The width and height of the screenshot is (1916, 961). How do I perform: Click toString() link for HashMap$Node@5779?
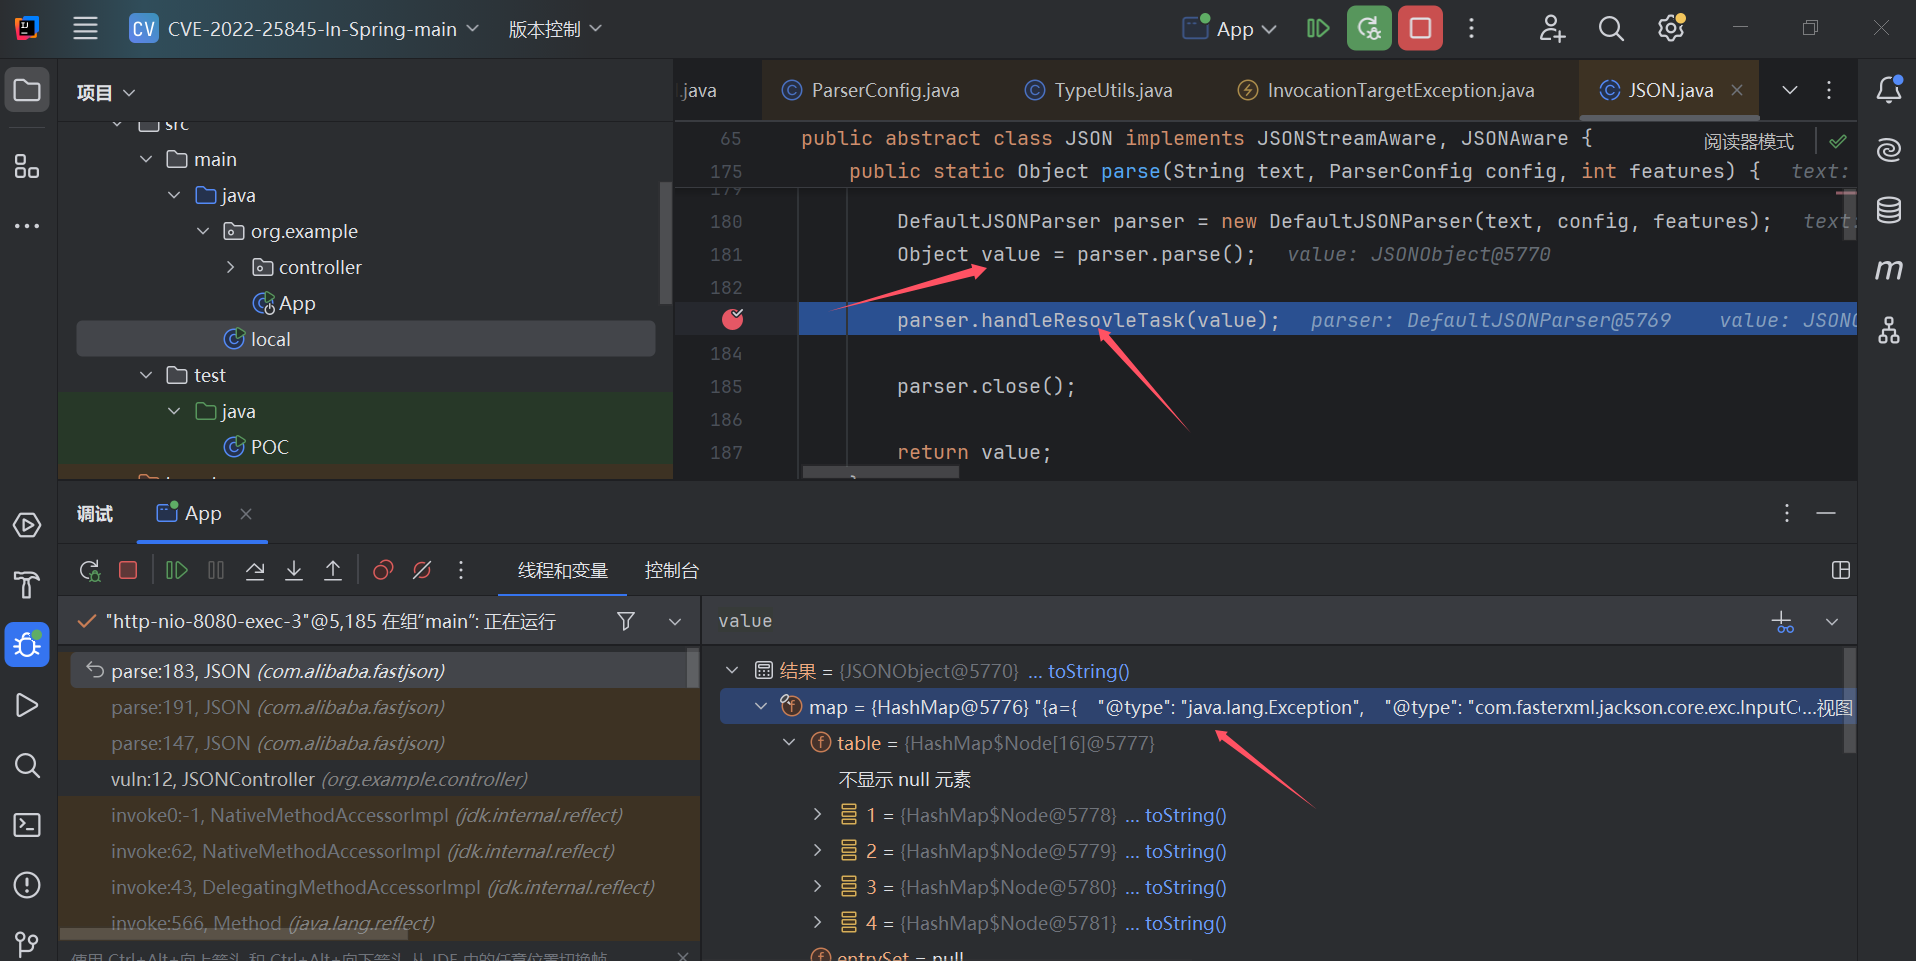[x=1185, y=851]
